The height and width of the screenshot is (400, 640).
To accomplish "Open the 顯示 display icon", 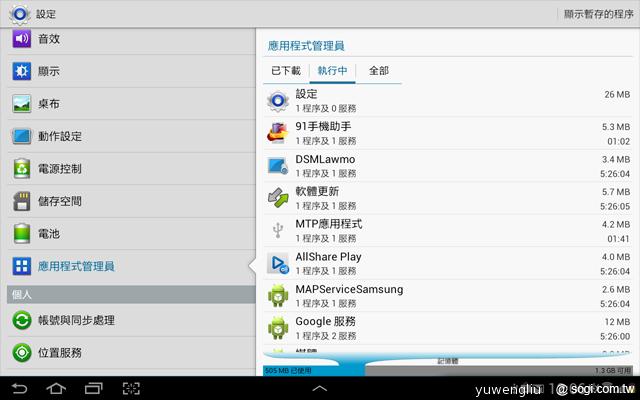I will click(x=22, y=71).
